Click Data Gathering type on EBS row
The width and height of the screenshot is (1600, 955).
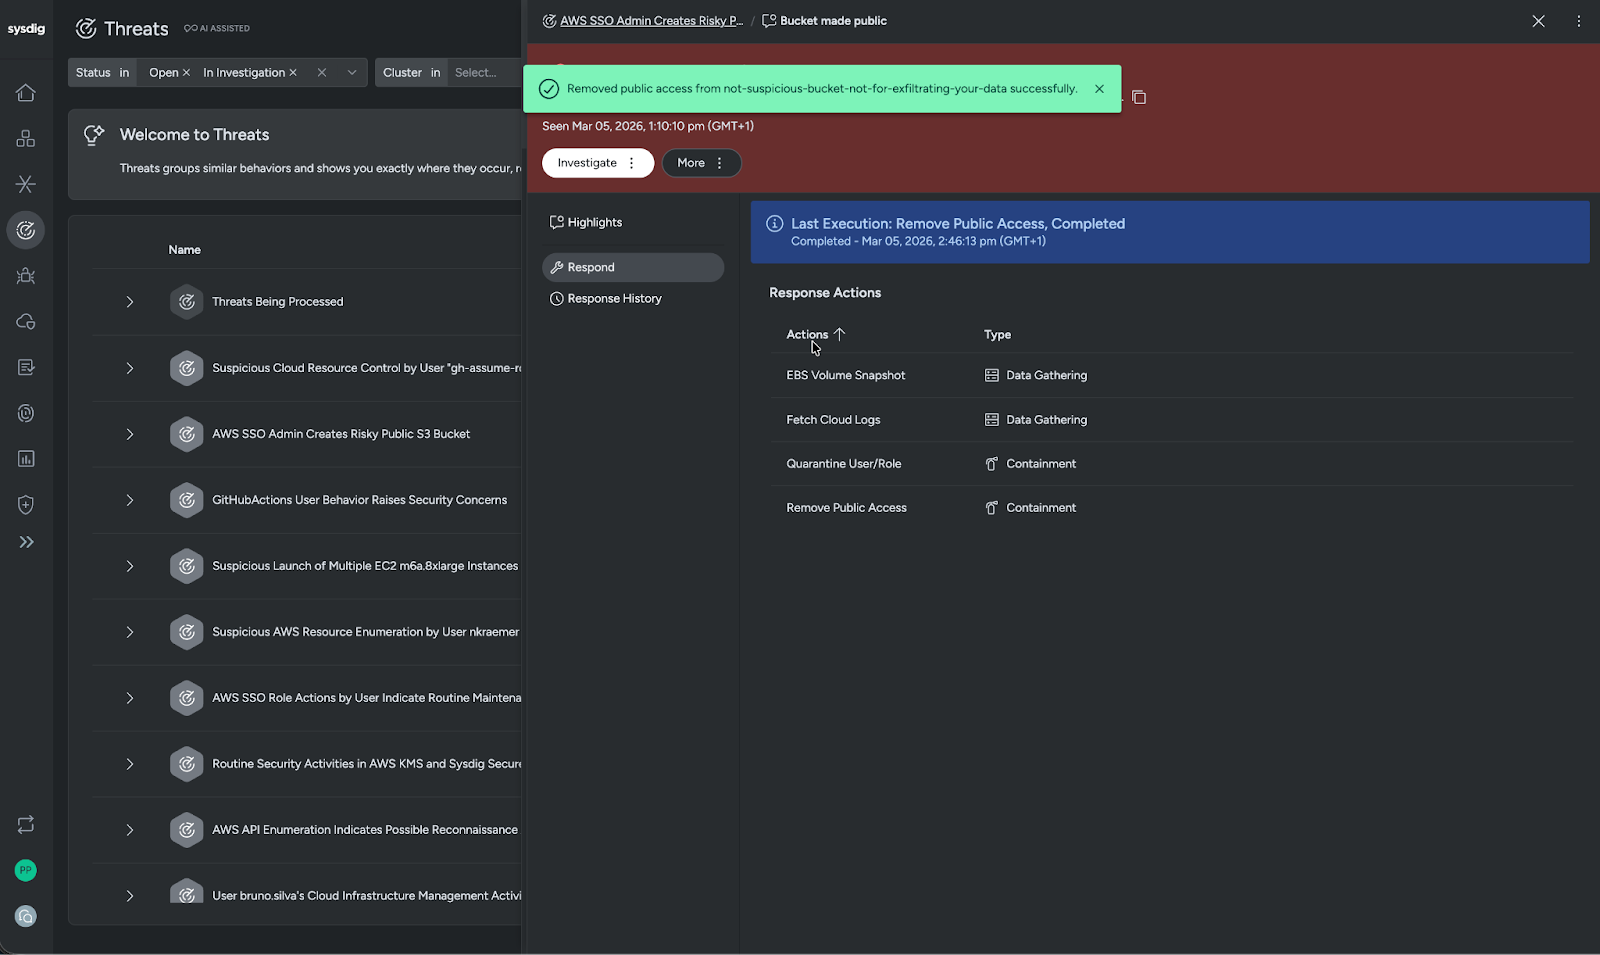[x=1036, y=376]
